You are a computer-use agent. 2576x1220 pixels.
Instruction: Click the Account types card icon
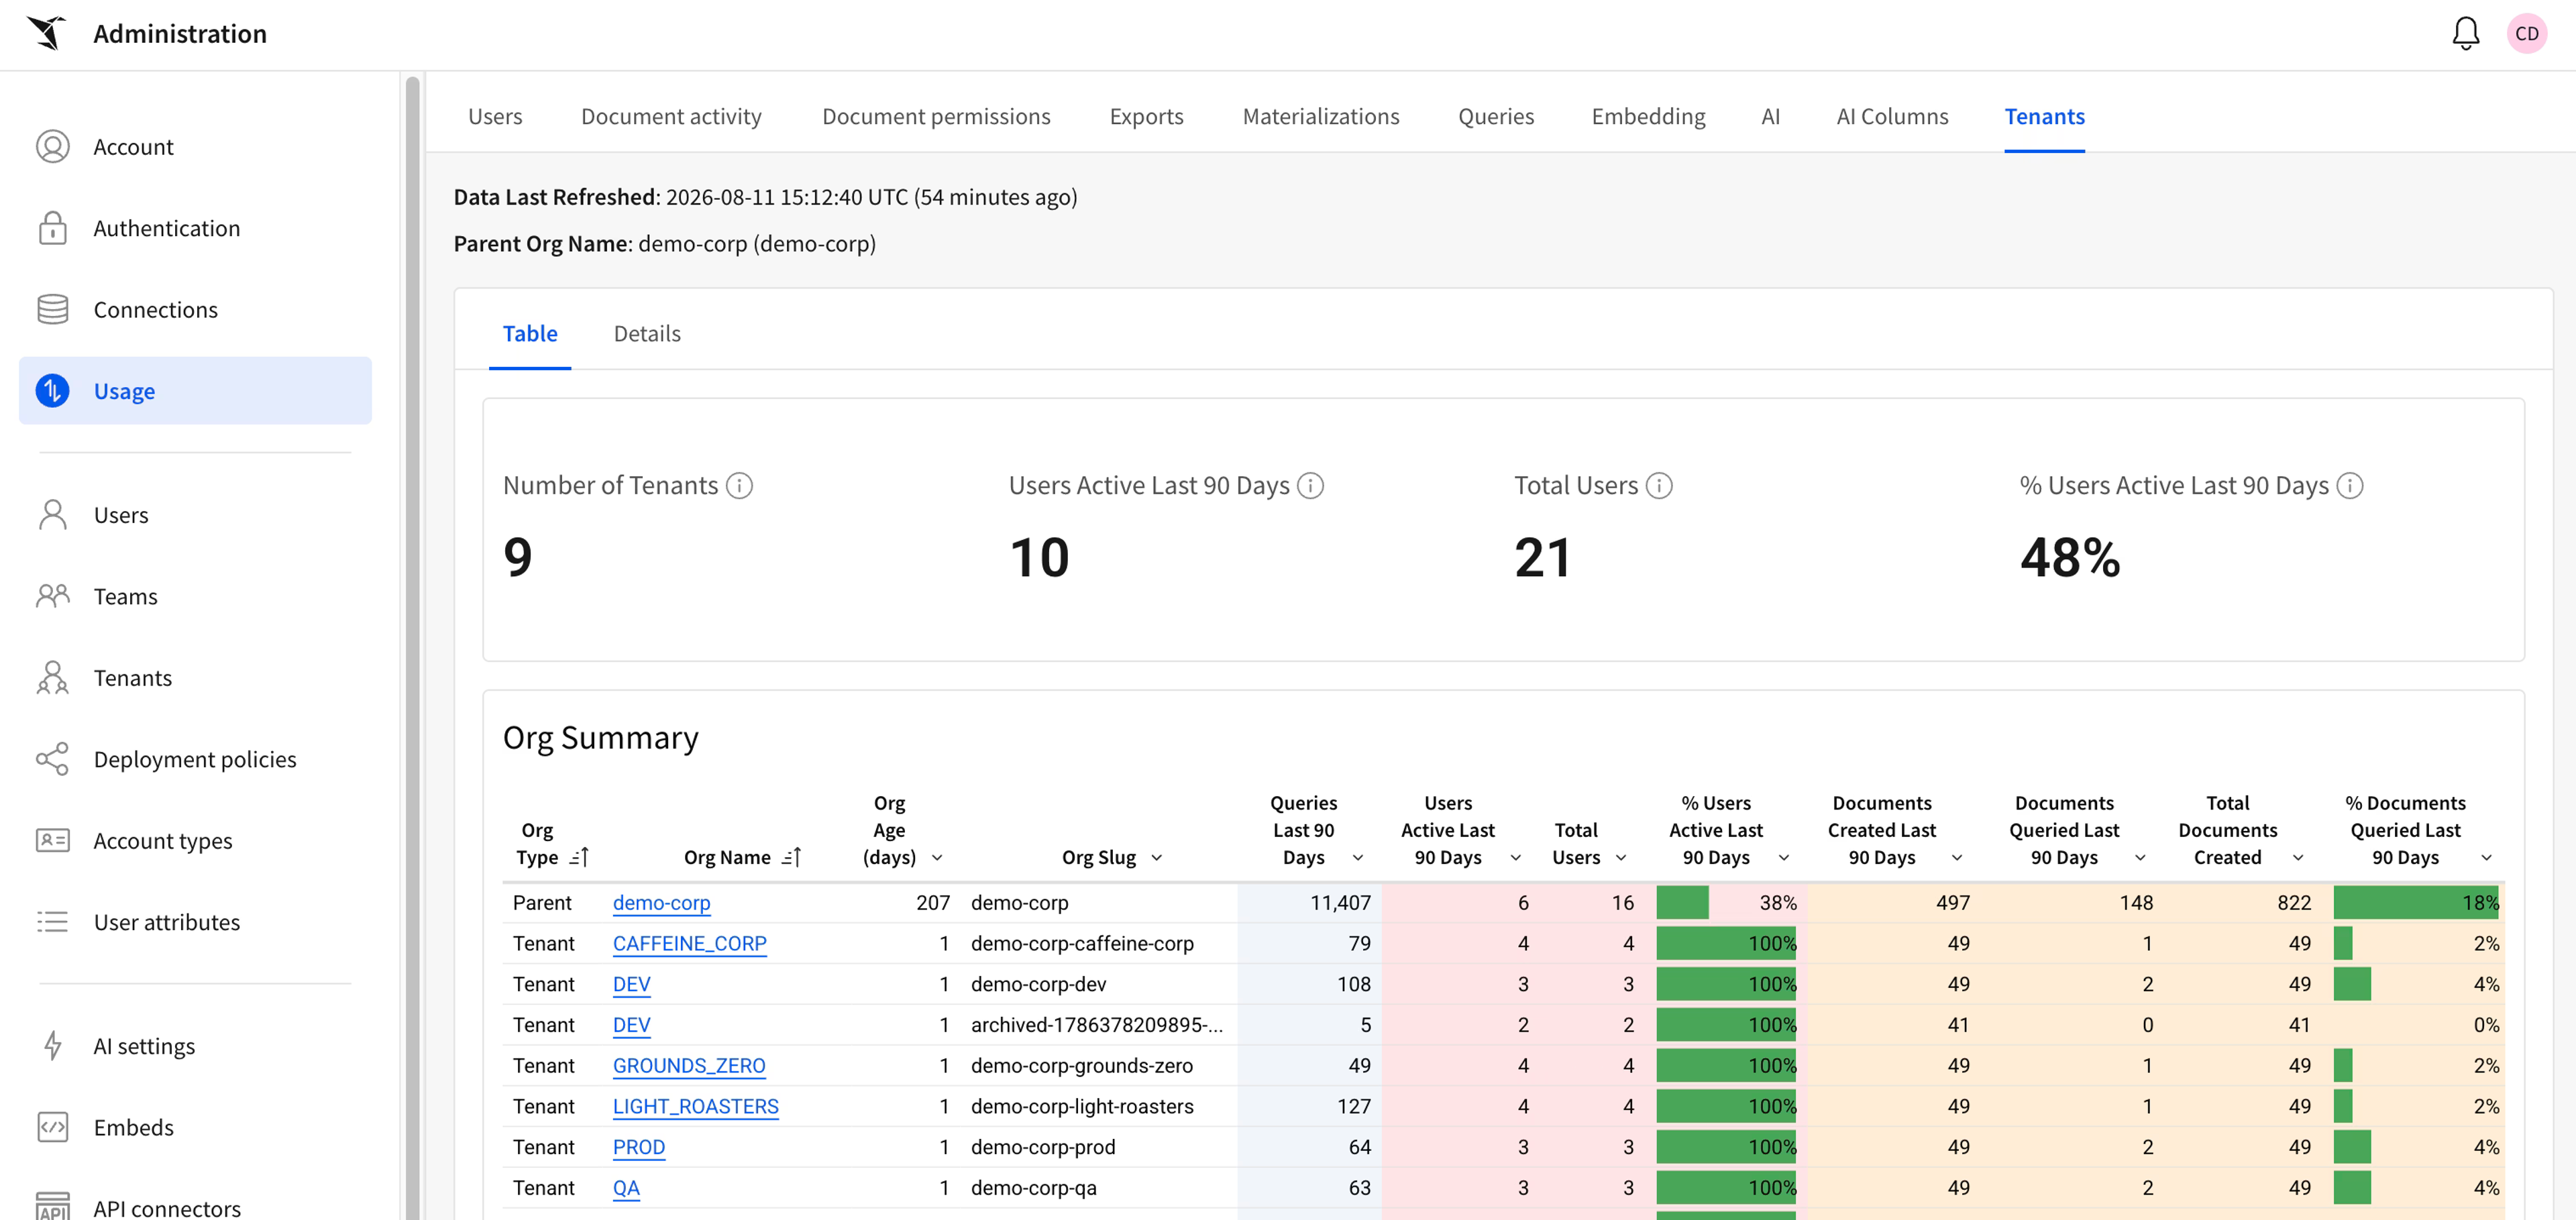click(53, 841)
